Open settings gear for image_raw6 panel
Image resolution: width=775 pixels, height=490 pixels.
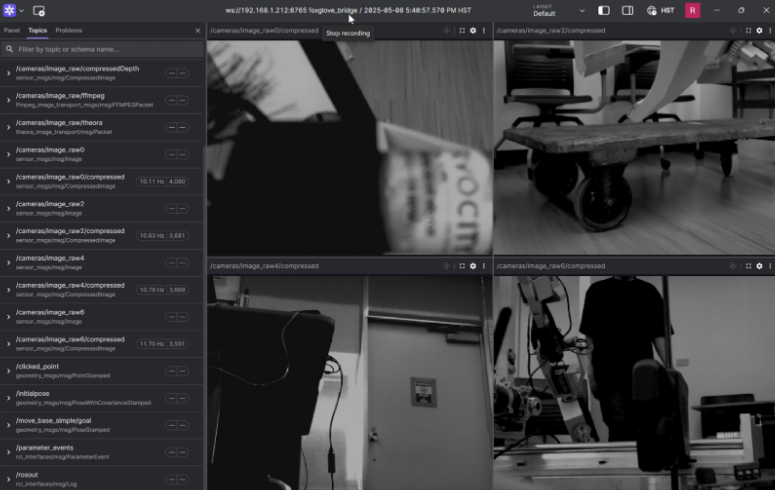(759, 266)
